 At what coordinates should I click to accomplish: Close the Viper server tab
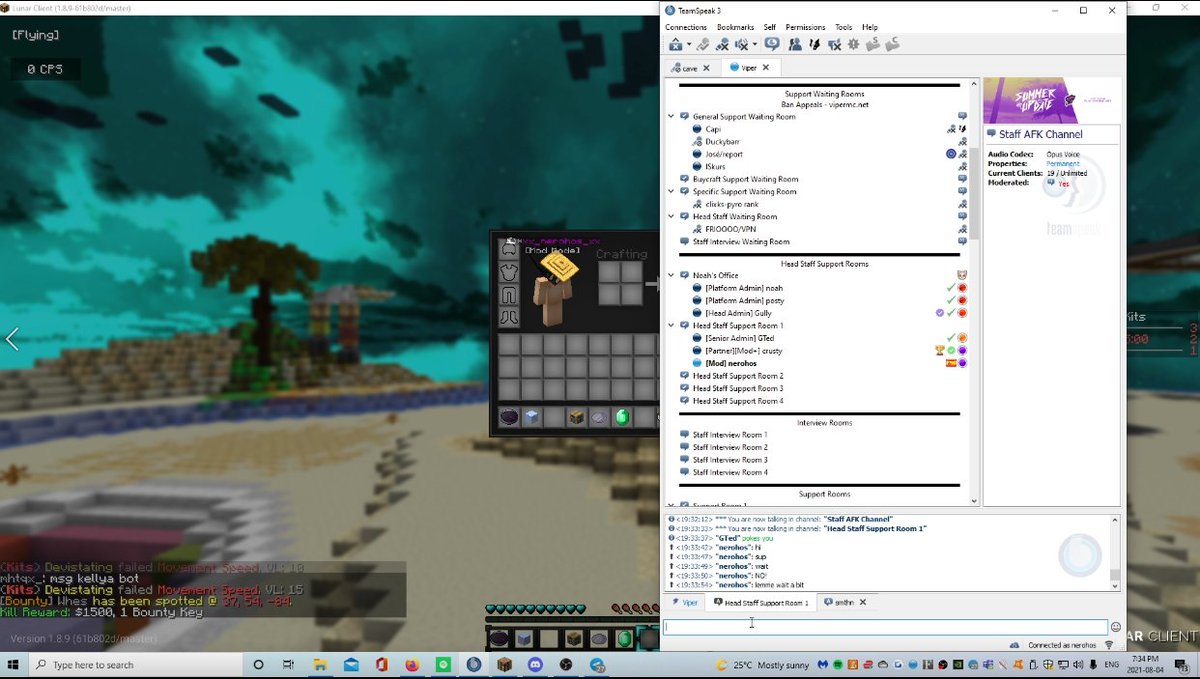coord(766,68)
